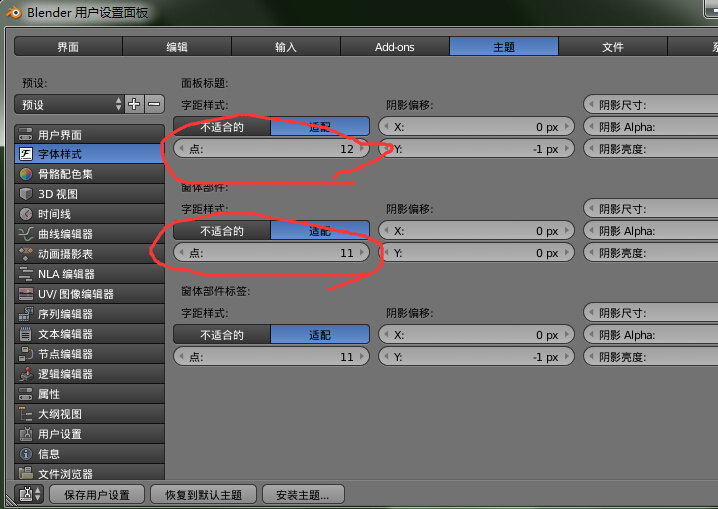The width and height of the screenshot is (718, 509).
Task: Open the Add-ons tab
Action: [x=395, y=47]
